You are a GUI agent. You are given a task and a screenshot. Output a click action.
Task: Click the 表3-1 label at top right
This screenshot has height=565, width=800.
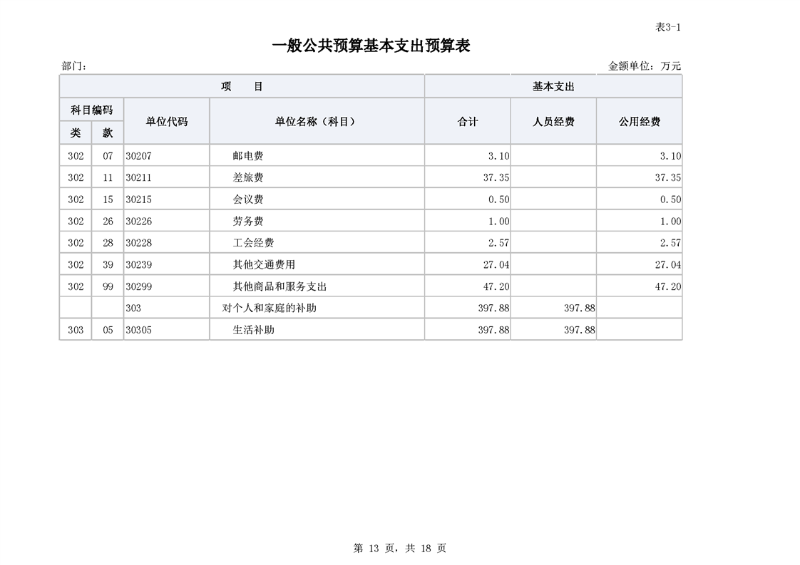667,27
